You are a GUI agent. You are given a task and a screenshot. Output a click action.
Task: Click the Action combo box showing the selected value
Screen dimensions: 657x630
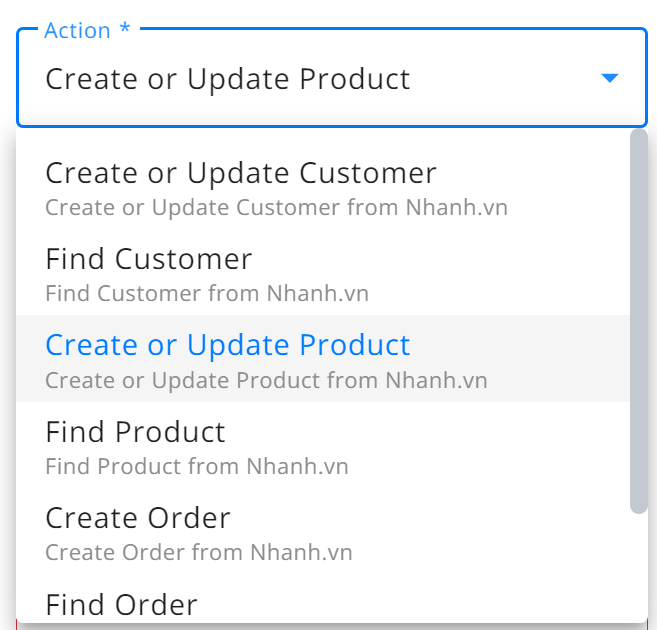pos(332,77)
